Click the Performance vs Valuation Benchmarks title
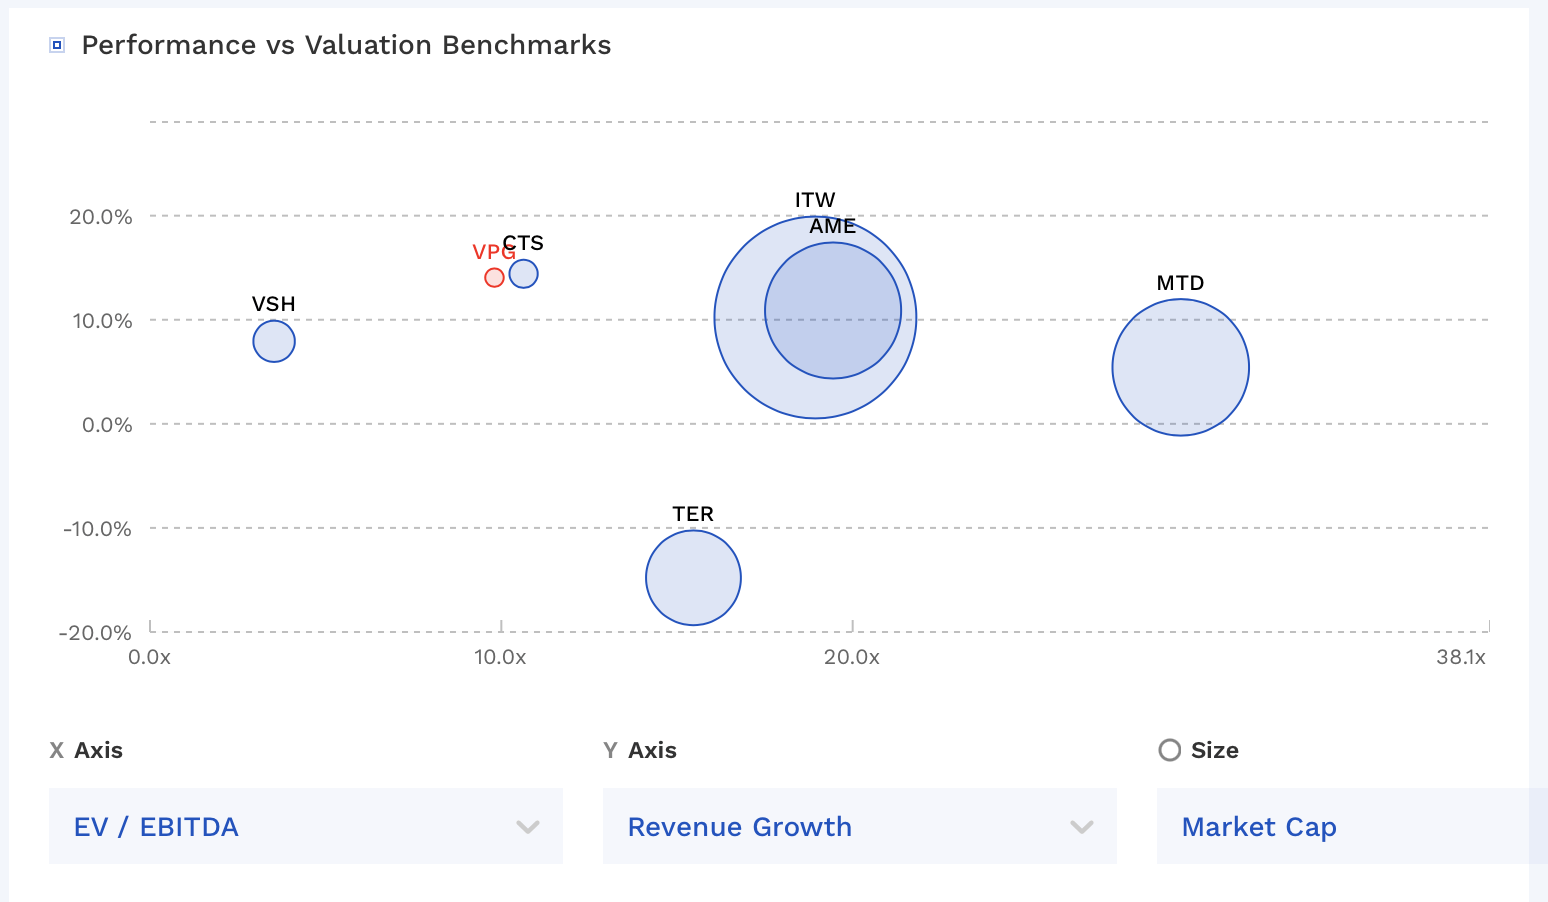Image resolution: width=1548 pixels, height=902 pixels. 346,45
